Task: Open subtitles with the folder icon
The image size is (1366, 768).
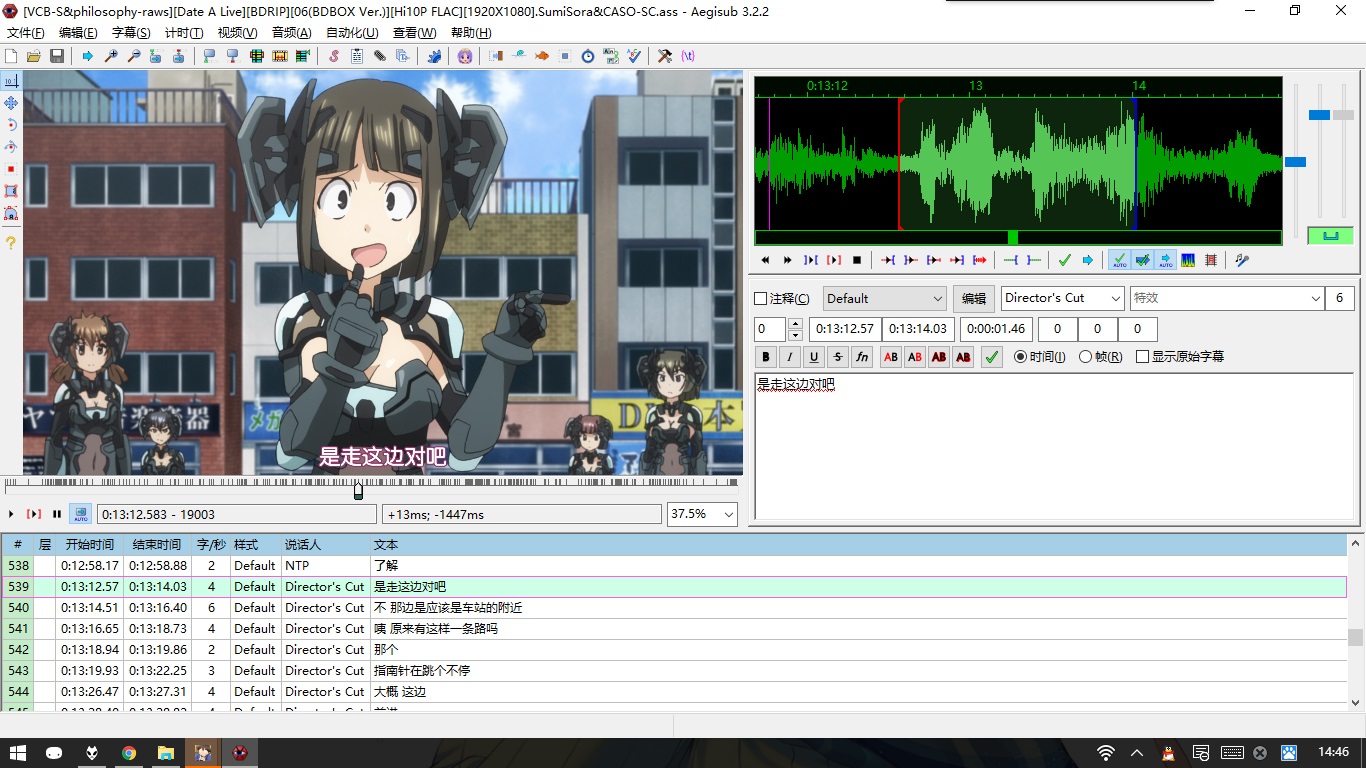Action: tap(33, 56)
